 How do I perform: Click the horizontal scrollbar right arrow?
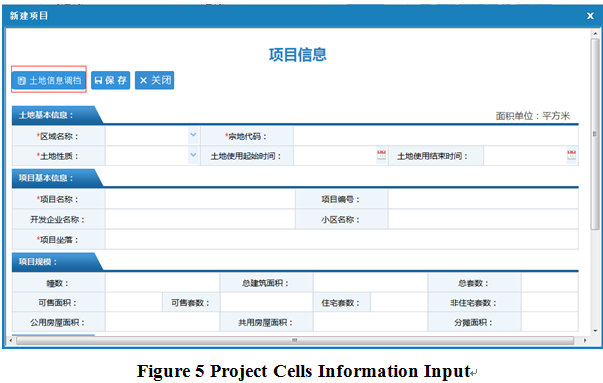point(585,340)
